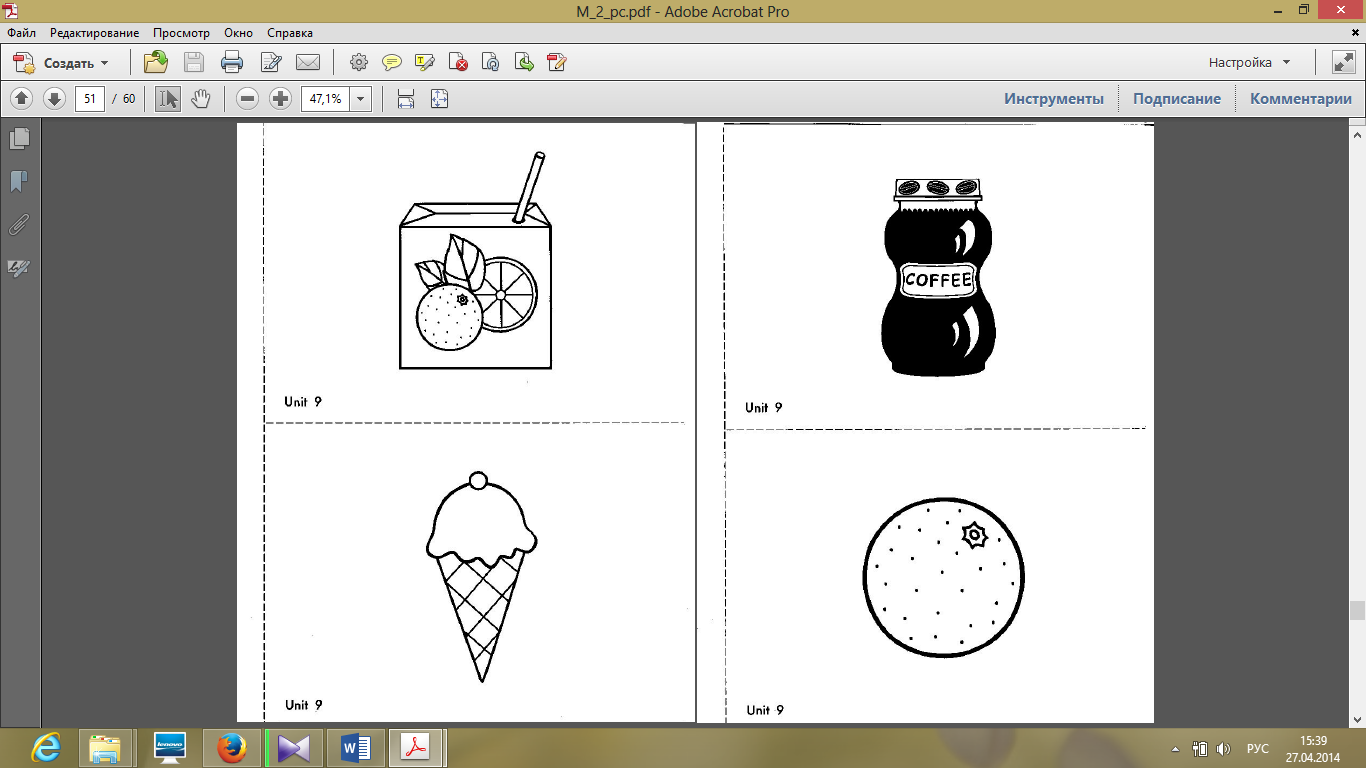Show hidden tray icons arrow
This screenshot has width=1366, height=768.
[1175, 749]
